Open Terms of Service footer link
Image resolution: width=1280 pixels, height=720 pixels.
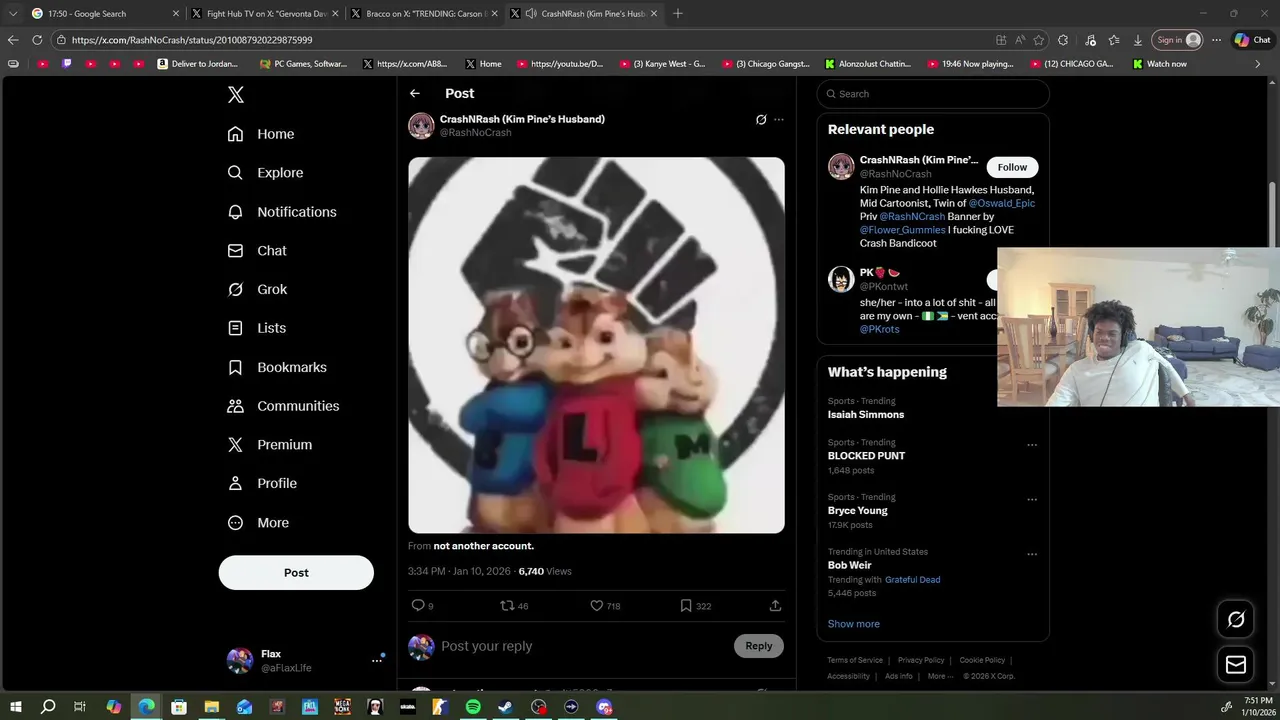tap(855, 660)
